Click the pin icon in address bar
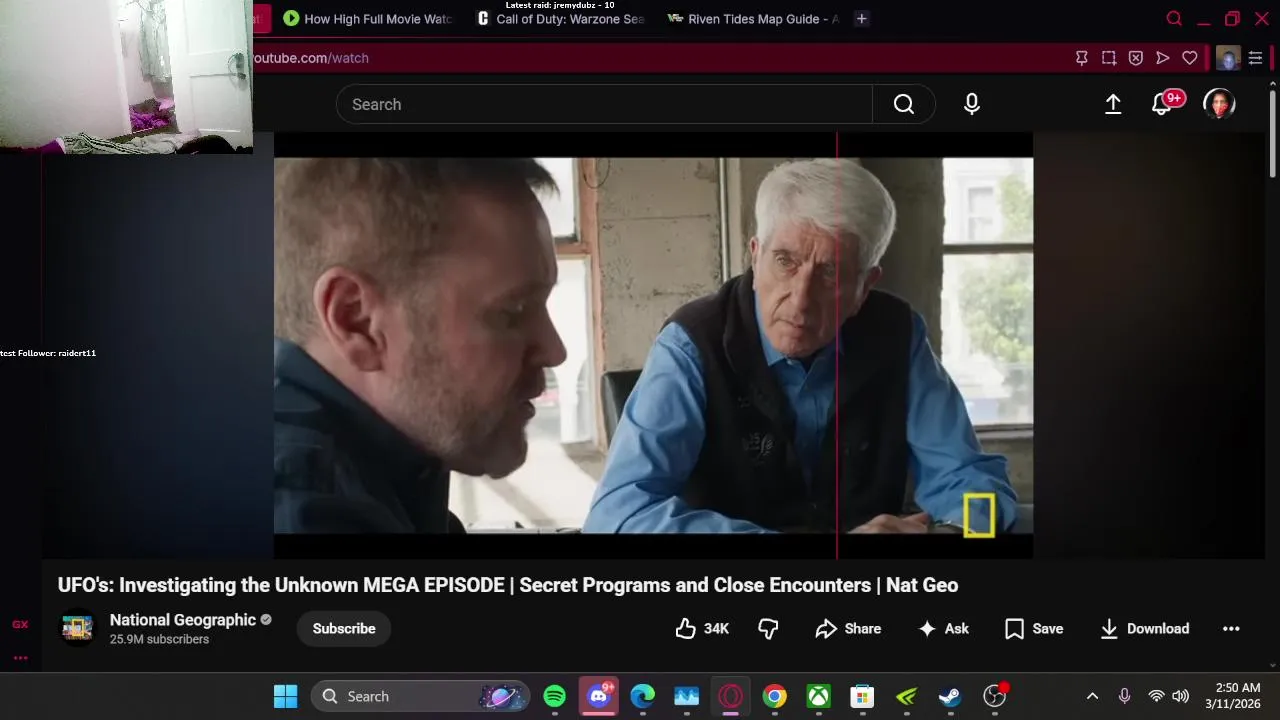Screen dimensions: 1280x720 click(1081, 58)
